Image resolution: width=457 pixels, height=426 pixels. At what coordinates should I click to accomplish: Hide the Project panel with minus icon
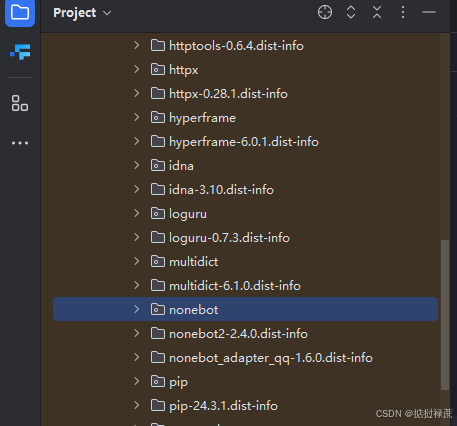429,12
